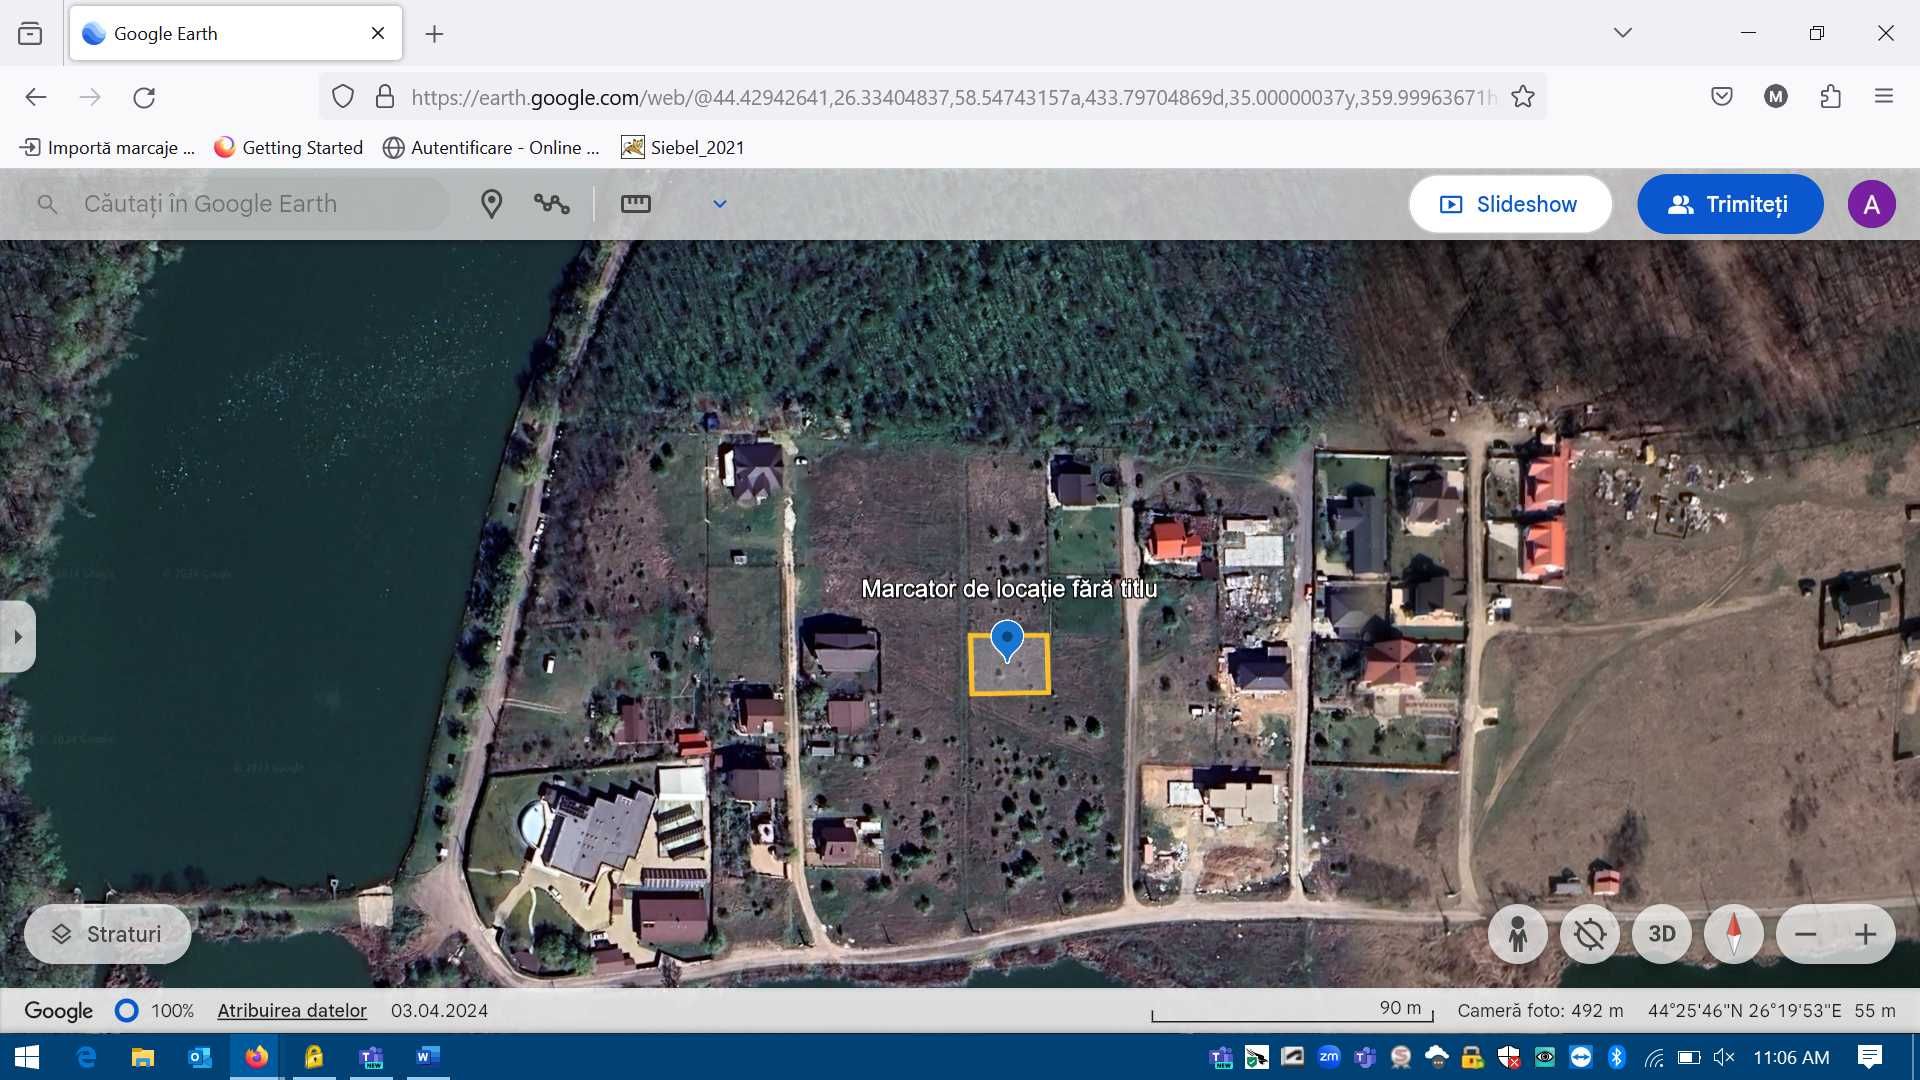Reset orientation with the compass
The width and height of the screenshot is (1920, 1080).
[1734, 934]
